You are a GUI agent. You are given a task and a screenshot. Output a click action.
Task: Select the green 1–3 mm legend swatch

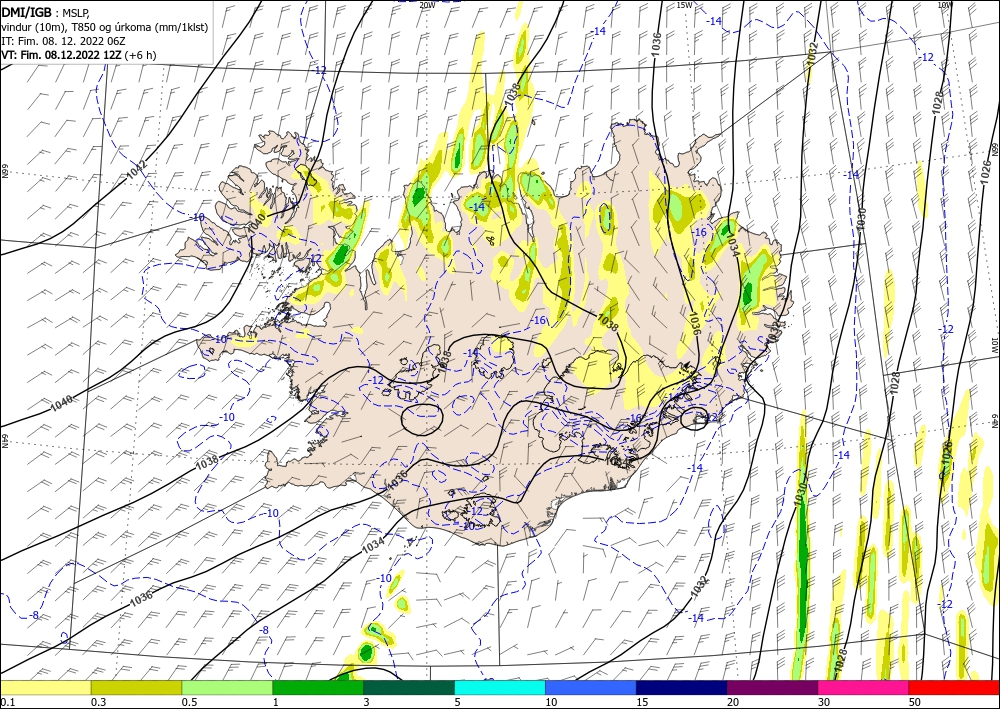coord(318,687)
